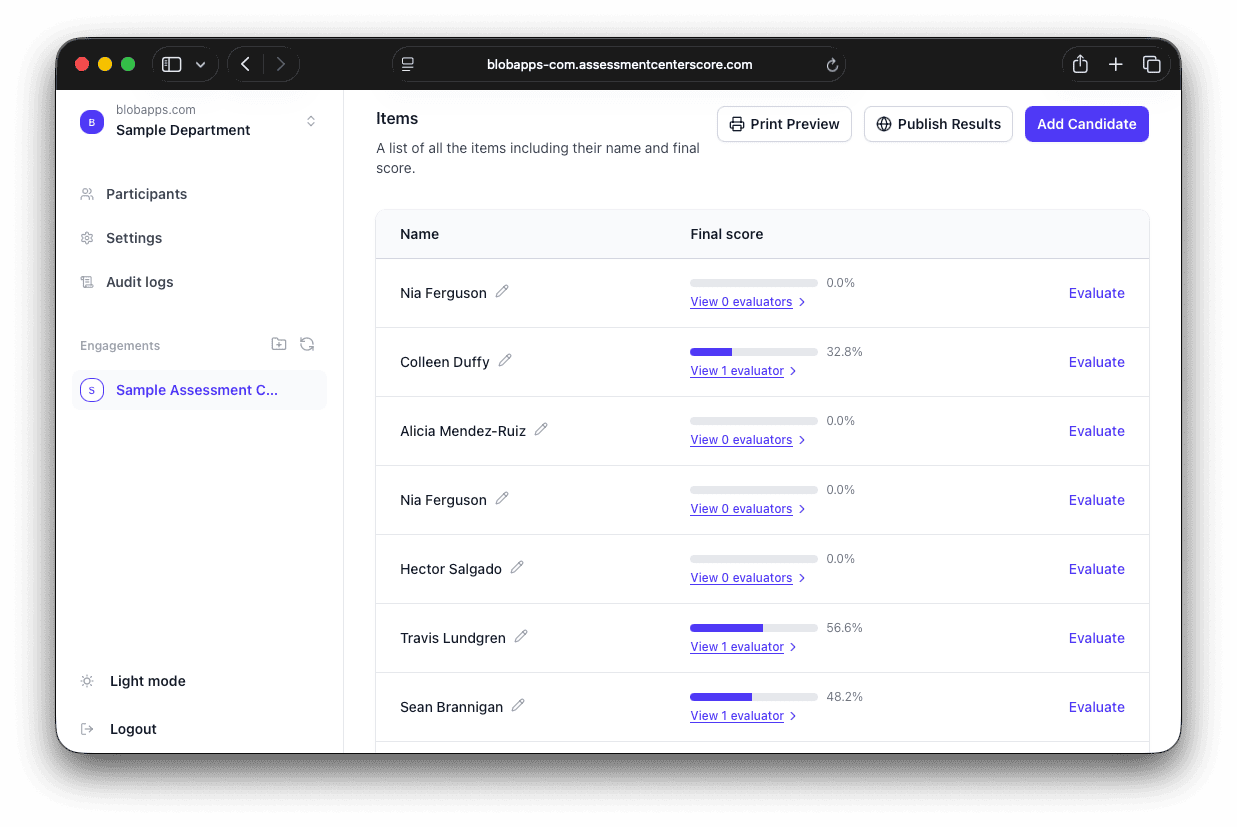This screenshot has width=1237, height=827.
Task: Toggle the browser sidebar
Action: (172, 64)
